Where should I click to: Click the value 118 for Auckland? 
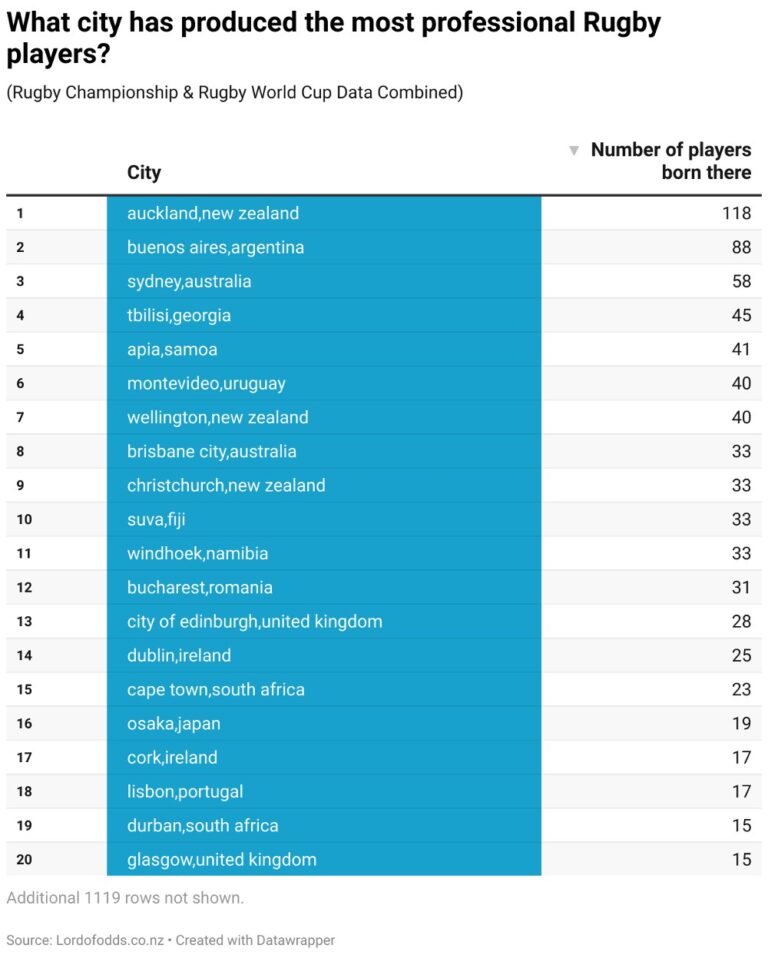point(736,213)
